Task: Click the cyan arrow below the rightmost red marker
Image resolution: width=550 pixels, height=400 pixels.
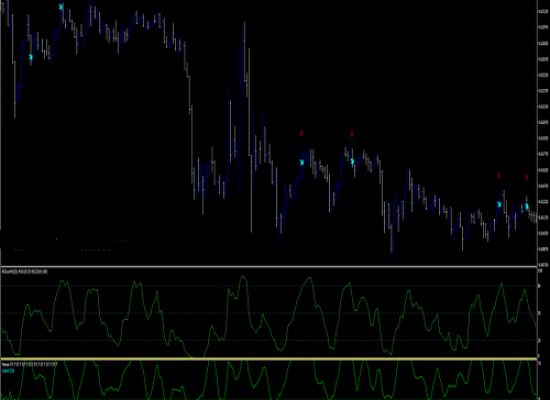Action: [527, 206]
